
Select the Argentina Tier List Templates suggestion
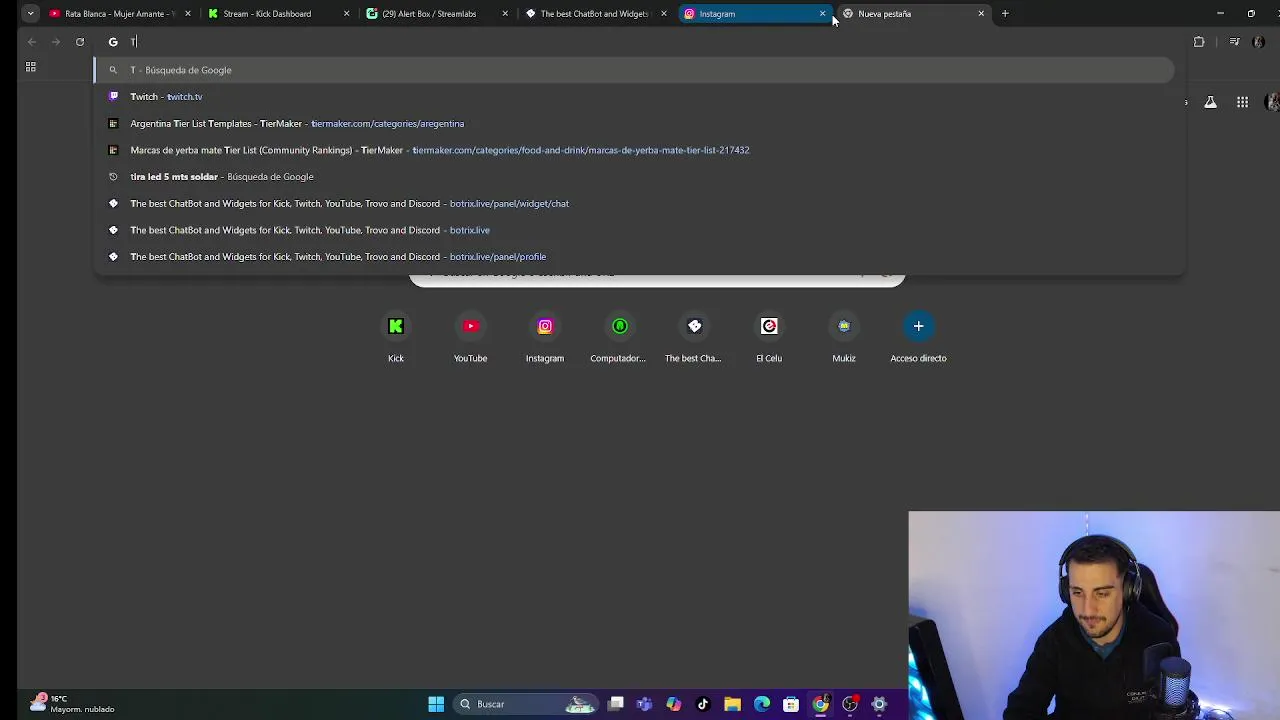[634, 124]
